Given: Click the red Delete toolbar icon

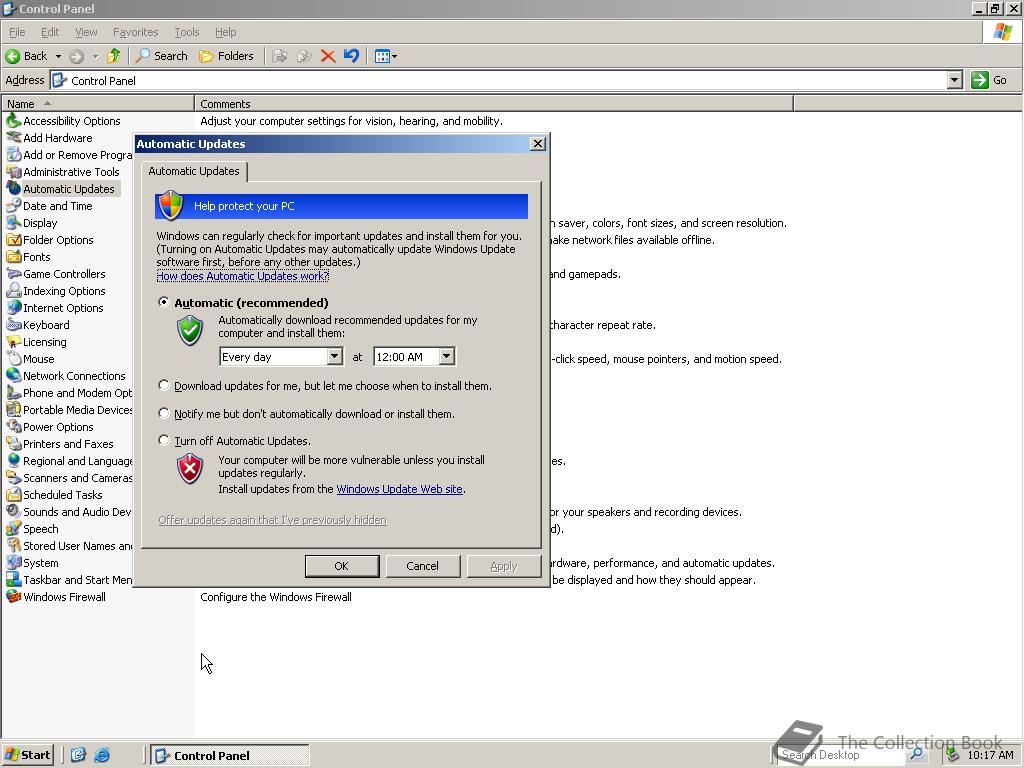Looking at the screenshot, I should point(328,56).
